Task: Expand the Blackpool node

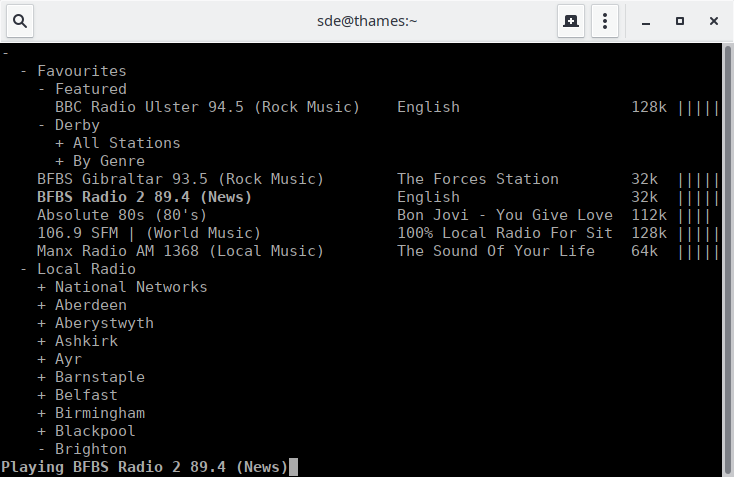Action: (42, 431)
